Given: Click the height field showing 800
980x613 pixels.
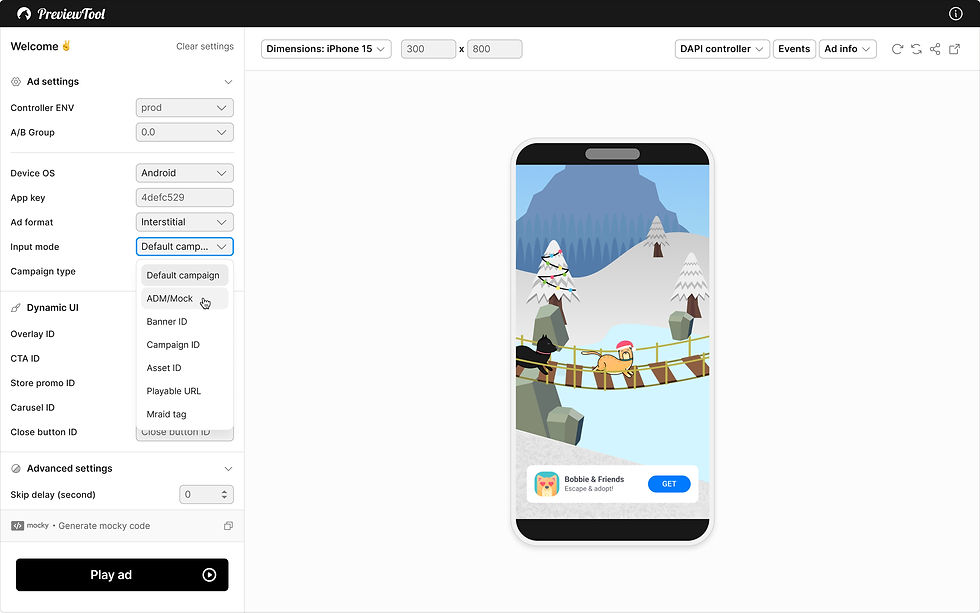Looking at the screenshot, I should pos(494,49).
